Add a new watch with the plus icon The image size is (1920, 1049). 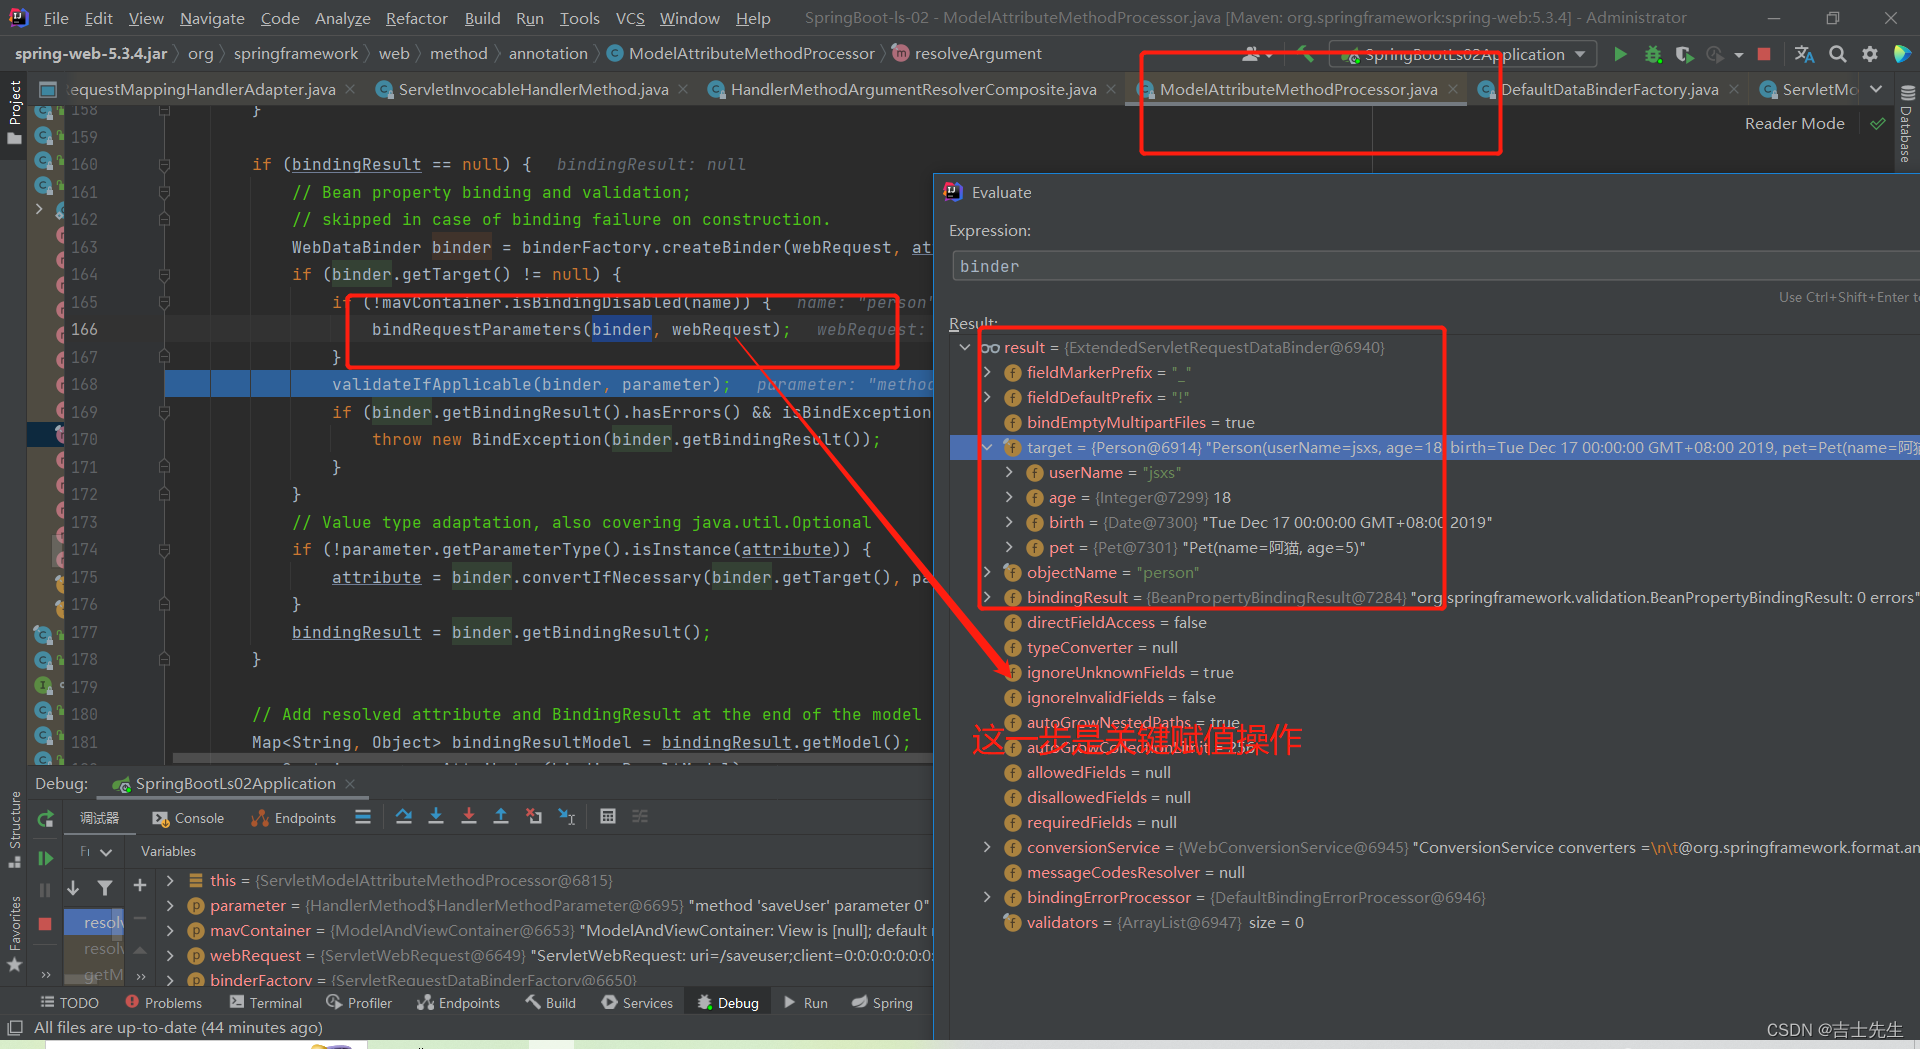coord(140,885)
